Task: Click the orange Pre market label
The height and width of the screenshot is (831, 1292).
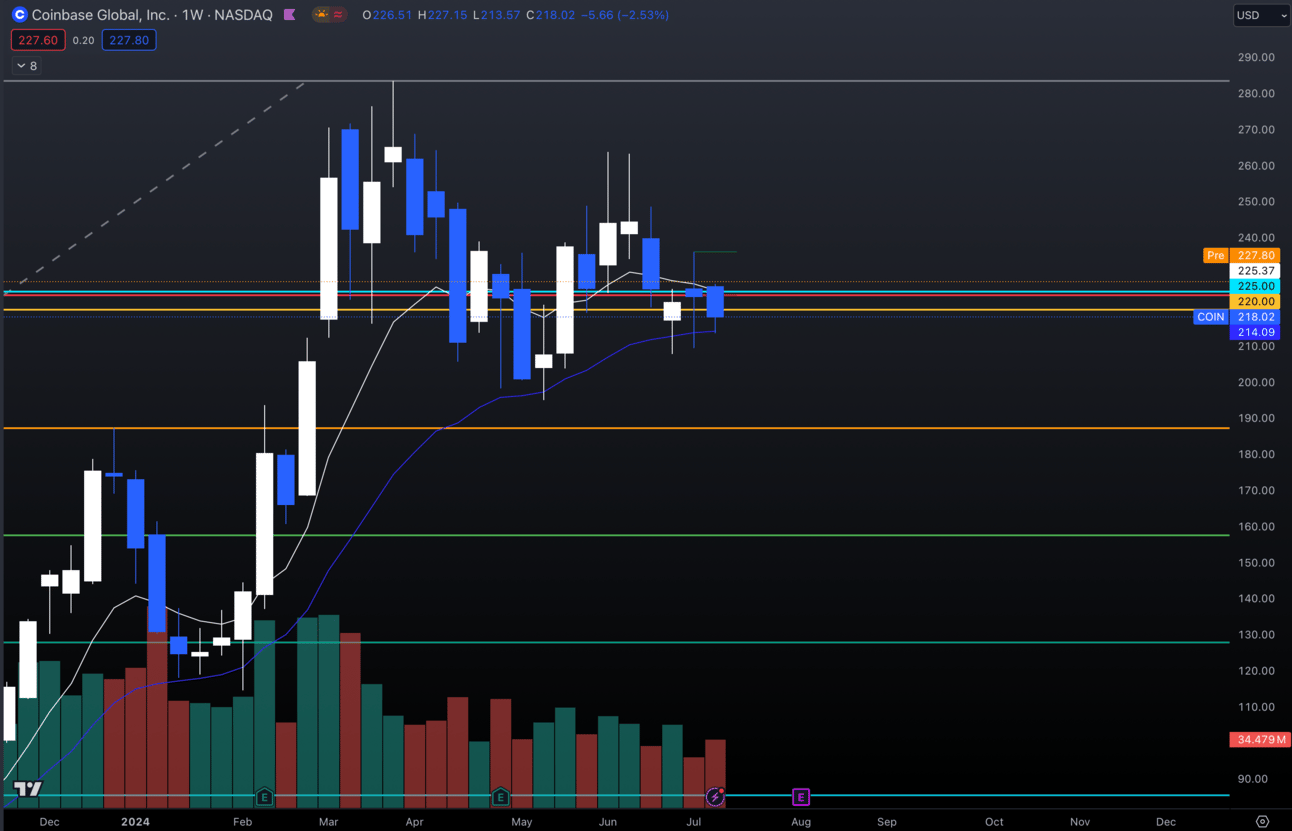Action: [1215, 255]
